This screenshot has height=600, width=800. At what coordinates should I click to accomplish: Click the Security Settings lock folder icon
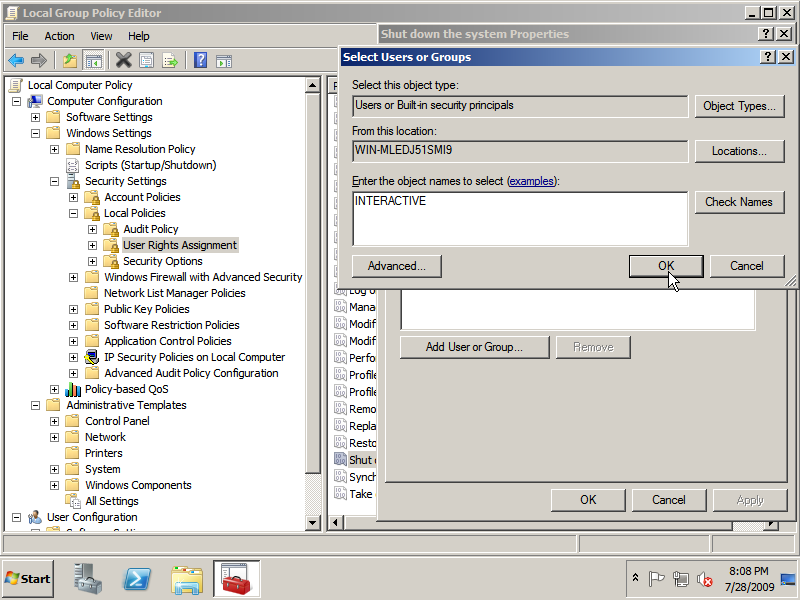tap(73, 181)
